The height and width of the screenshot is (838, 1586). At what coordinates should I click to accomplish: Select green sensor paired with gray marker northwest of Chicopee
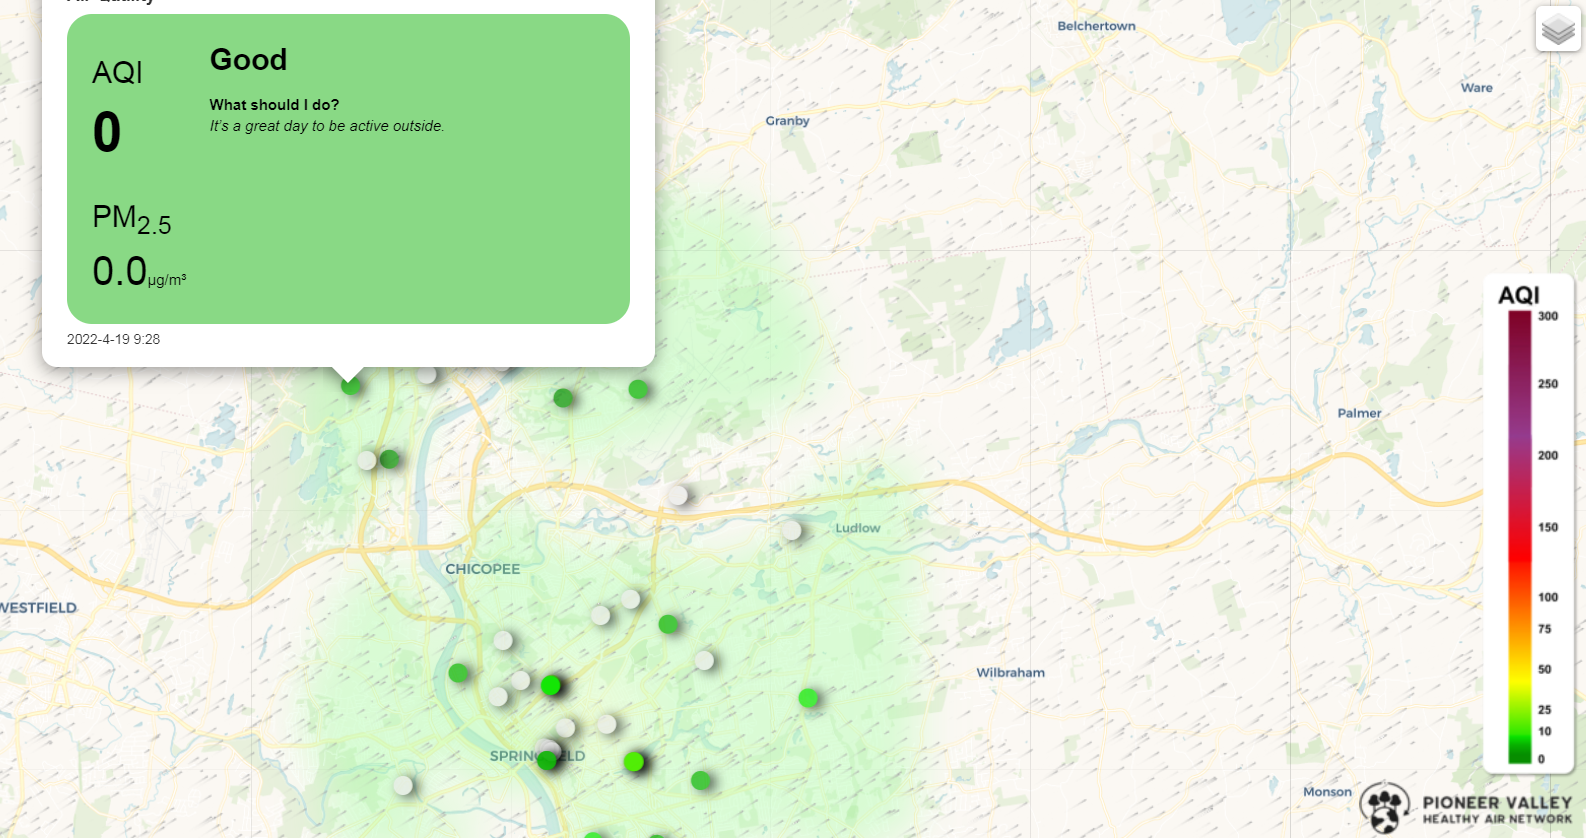click(390, 459)
